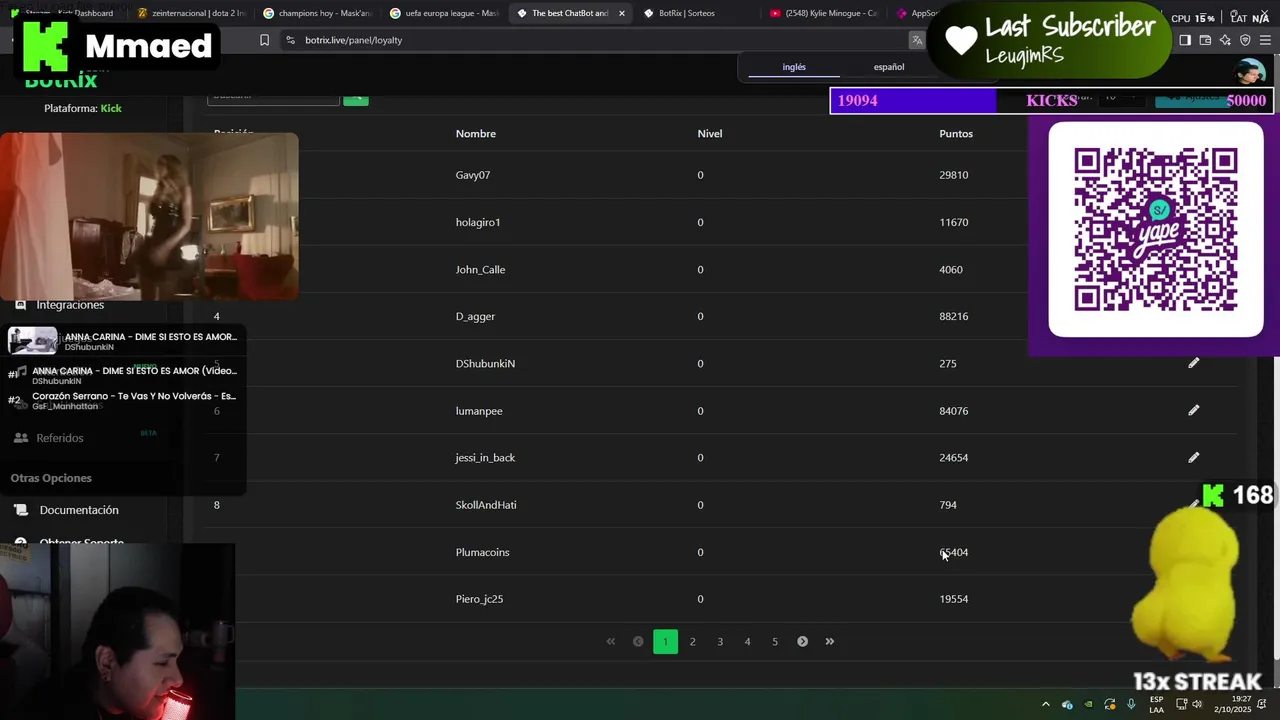This screenshot has height=720, width=1280.
Task: Go to page 3 of the loyalty table
Action: click(720, 641)
